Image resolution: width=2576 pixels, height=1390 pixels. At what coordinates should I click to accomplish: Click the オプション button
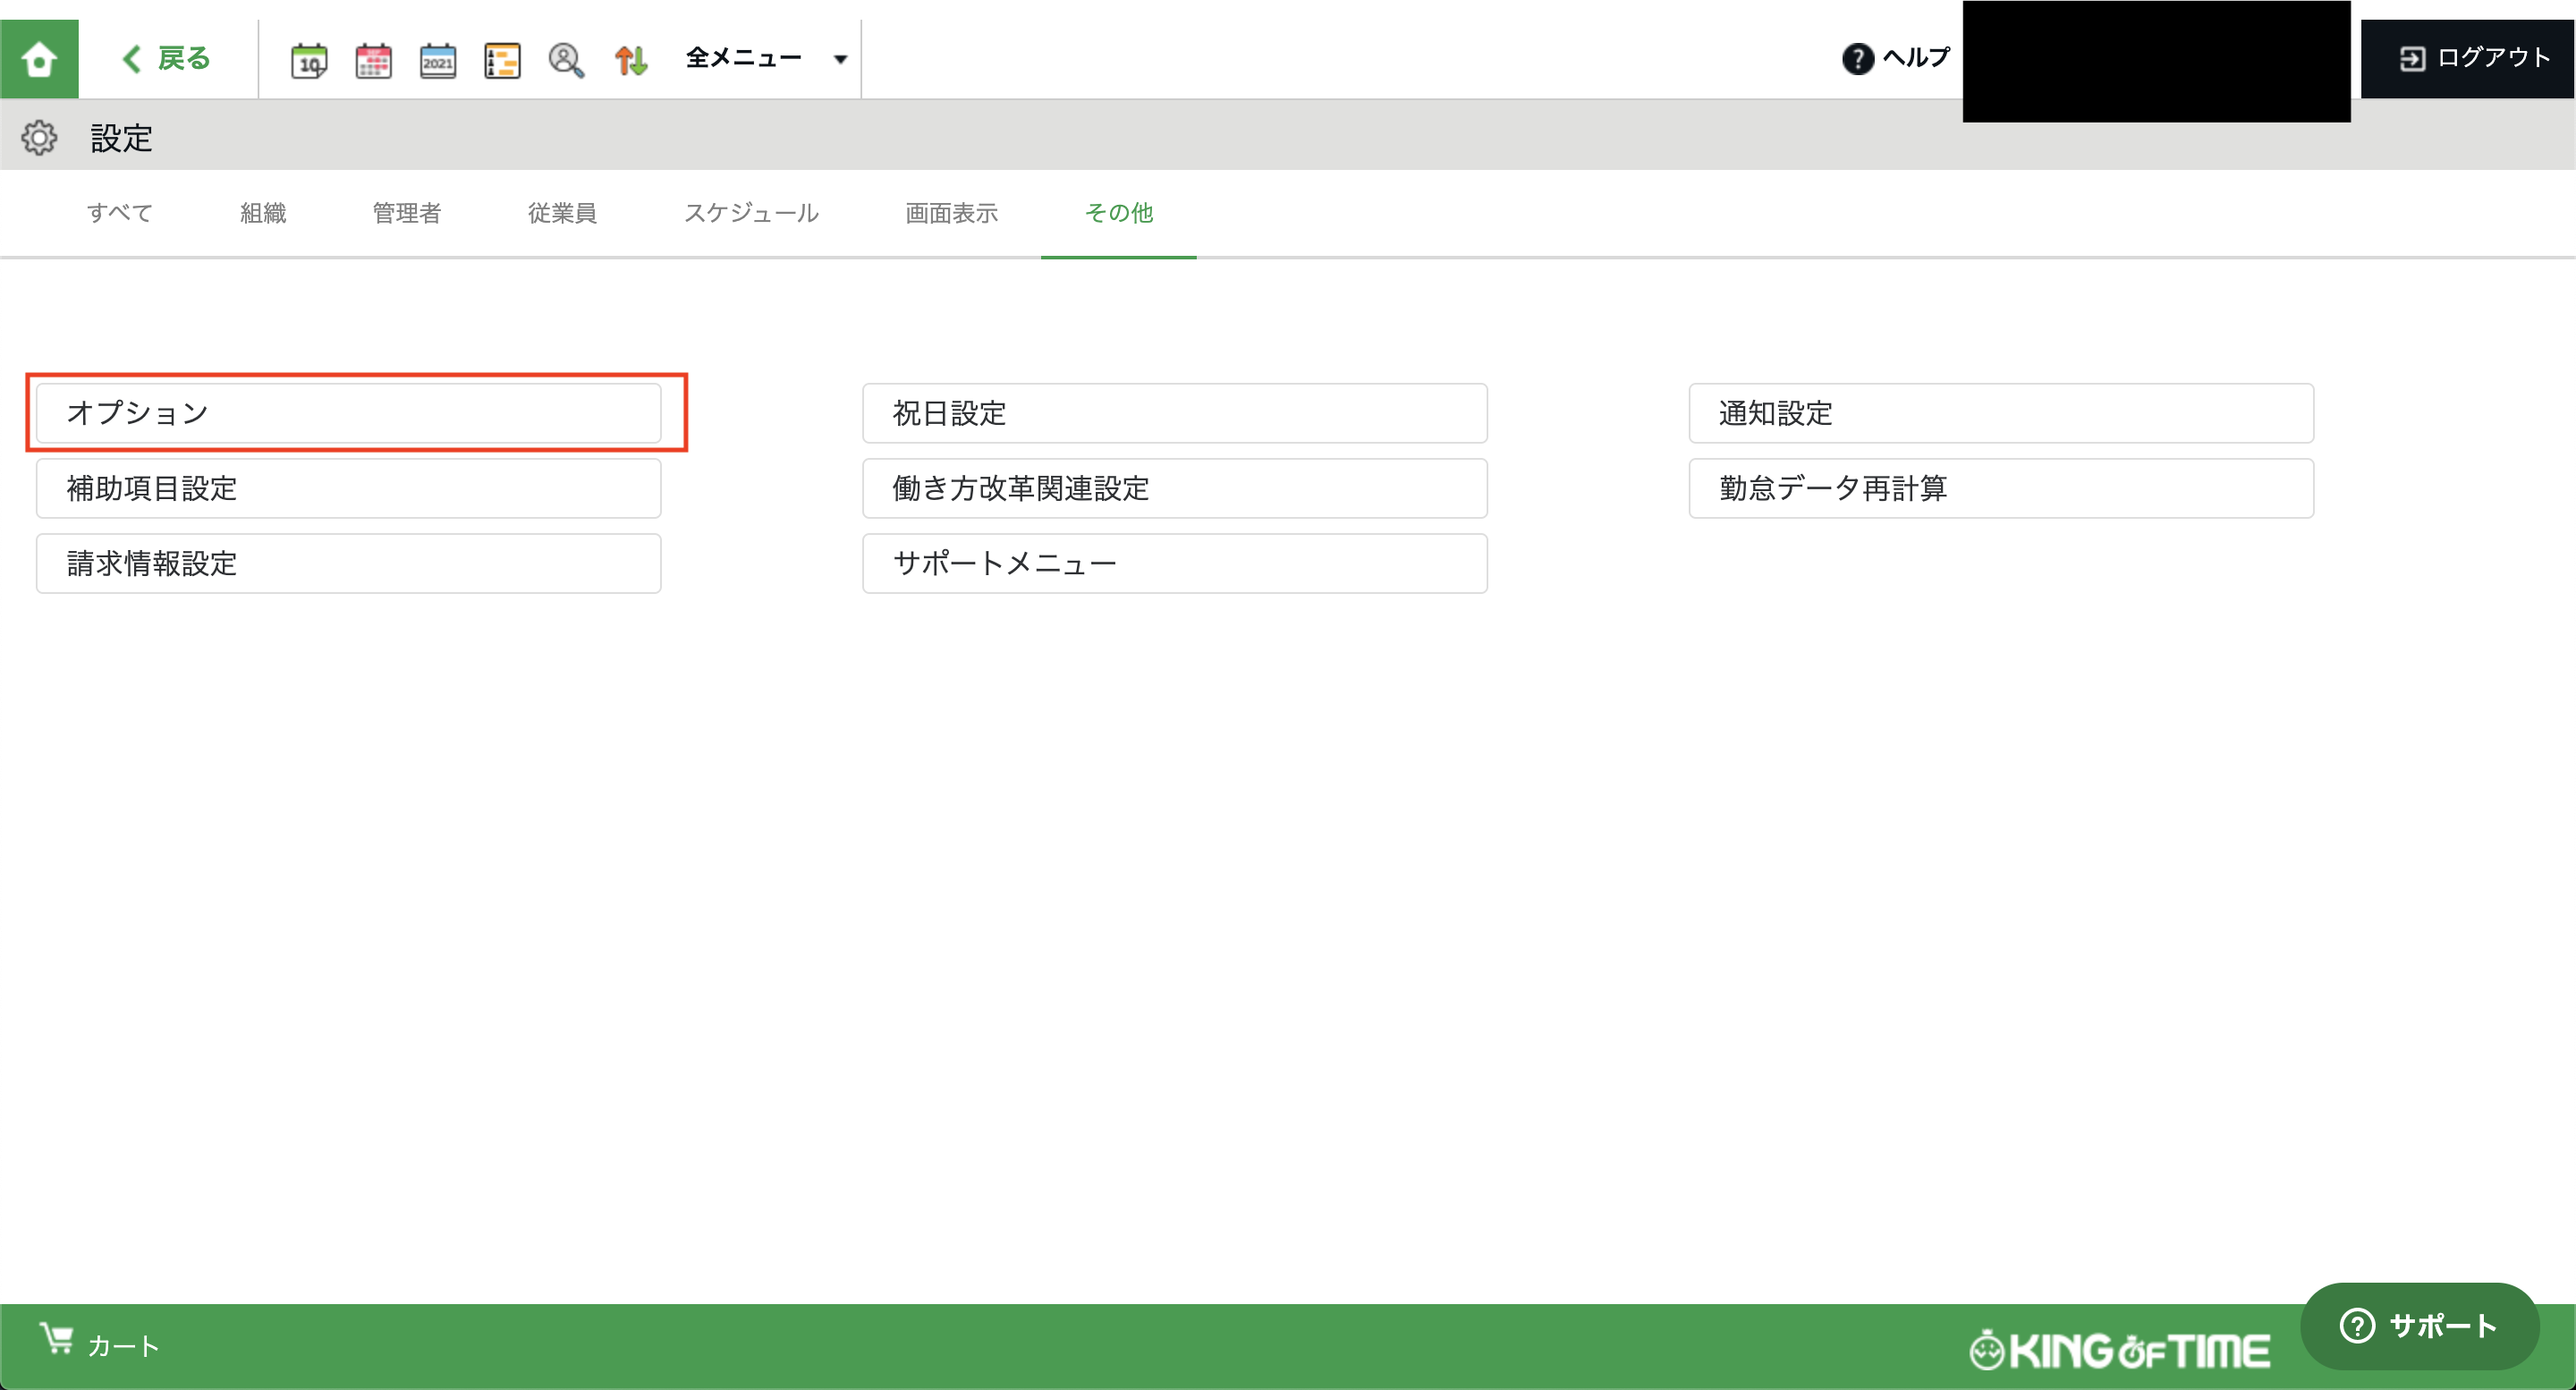point(348,413)
